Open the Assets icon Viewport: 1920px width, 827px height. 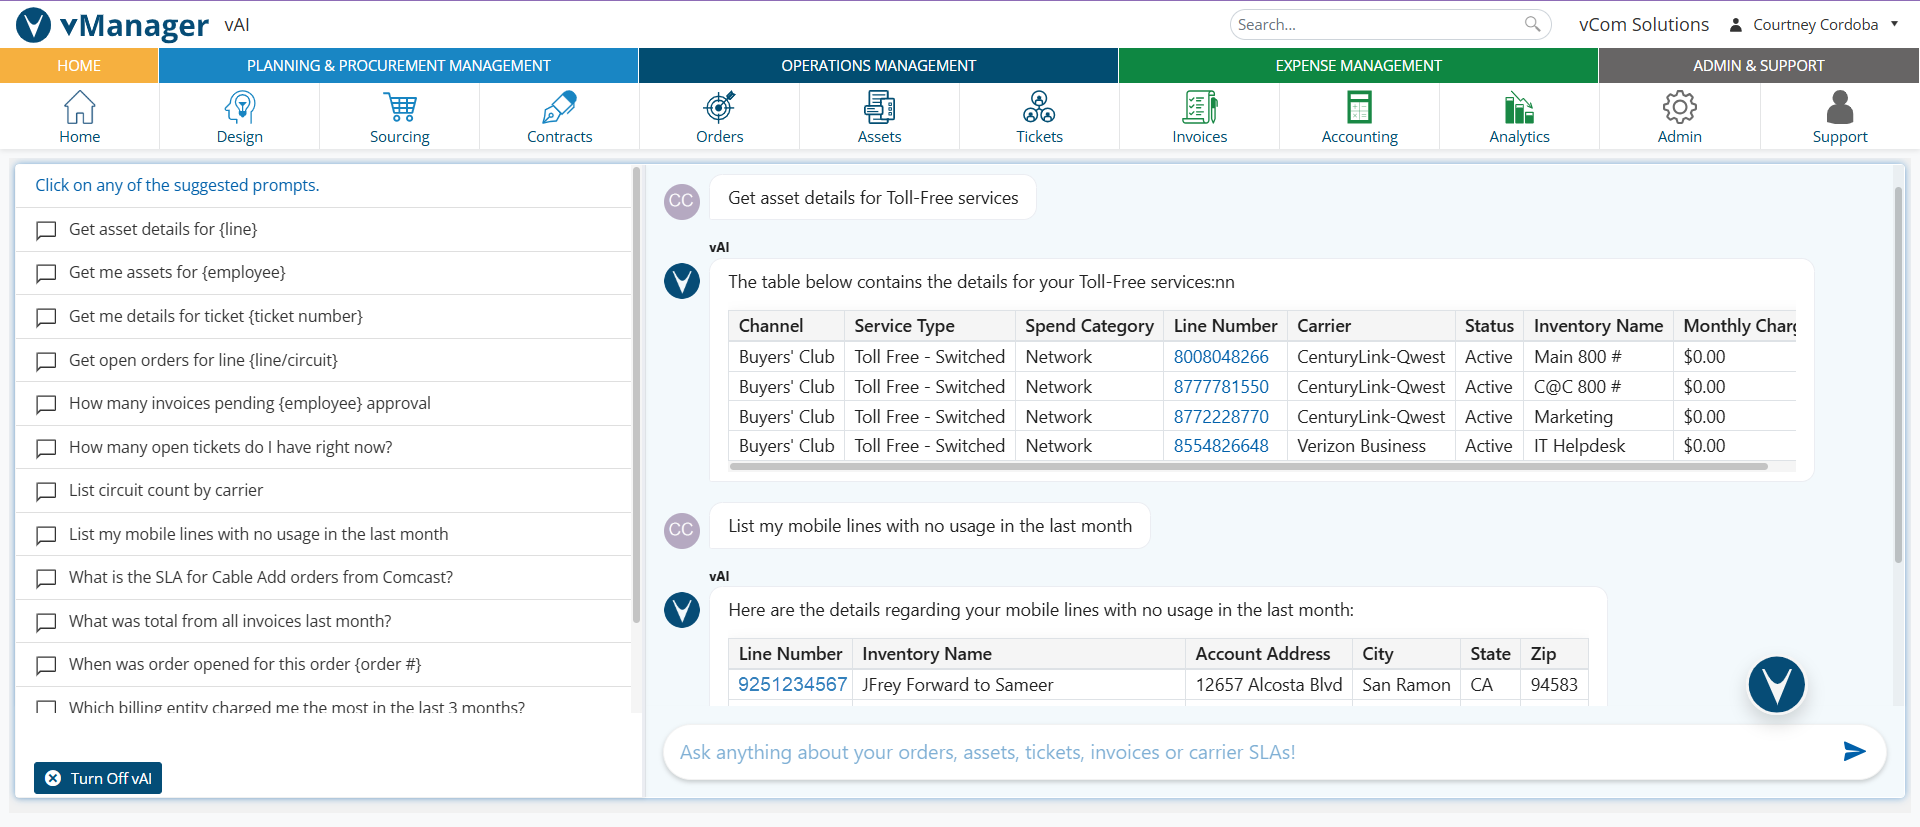pyautogui.click(x=880, y=107)
